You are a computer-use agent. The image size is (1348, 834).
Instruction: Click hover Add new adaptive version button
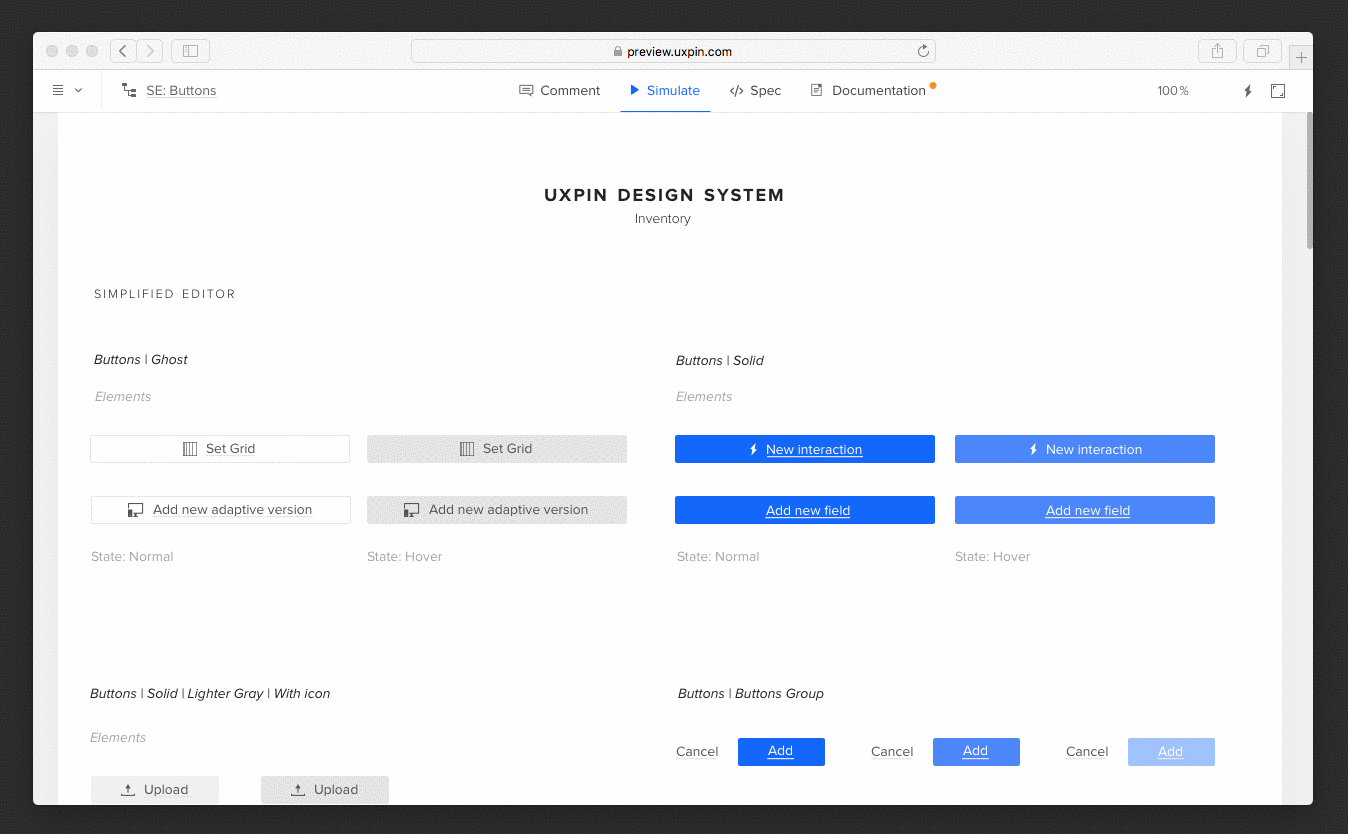pyautogui.click(x=497, y=510)
